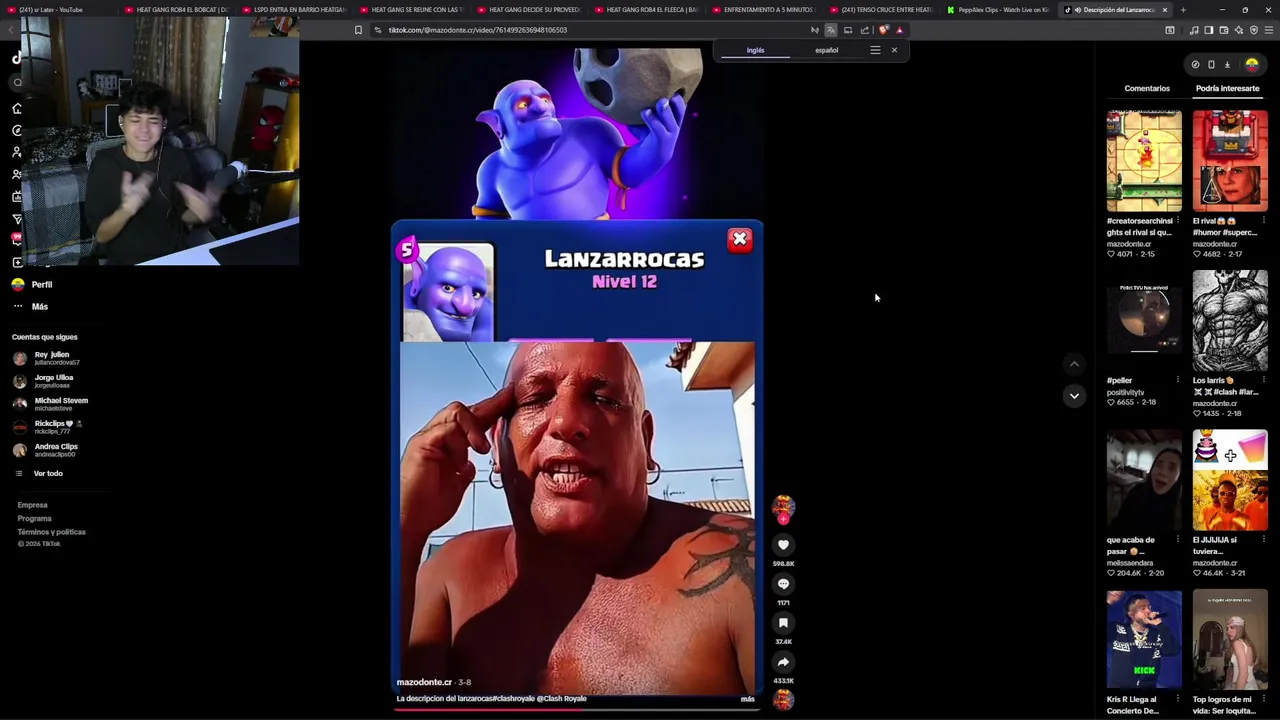Open search magnifier in TikTok sidebar

[x=17, y=83]
